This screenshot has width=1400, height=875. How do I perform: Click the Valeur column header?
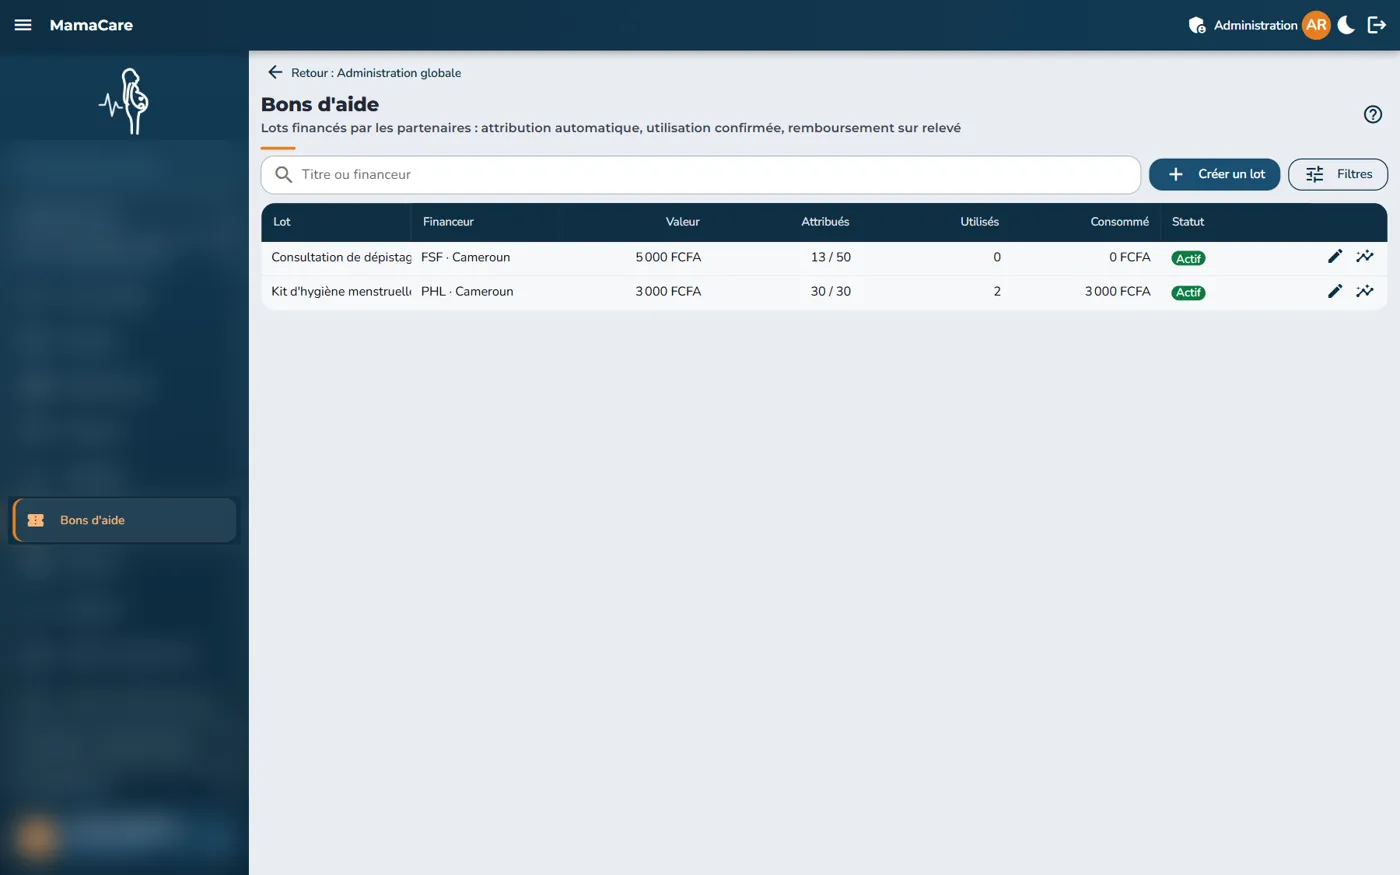pos(683,222)
